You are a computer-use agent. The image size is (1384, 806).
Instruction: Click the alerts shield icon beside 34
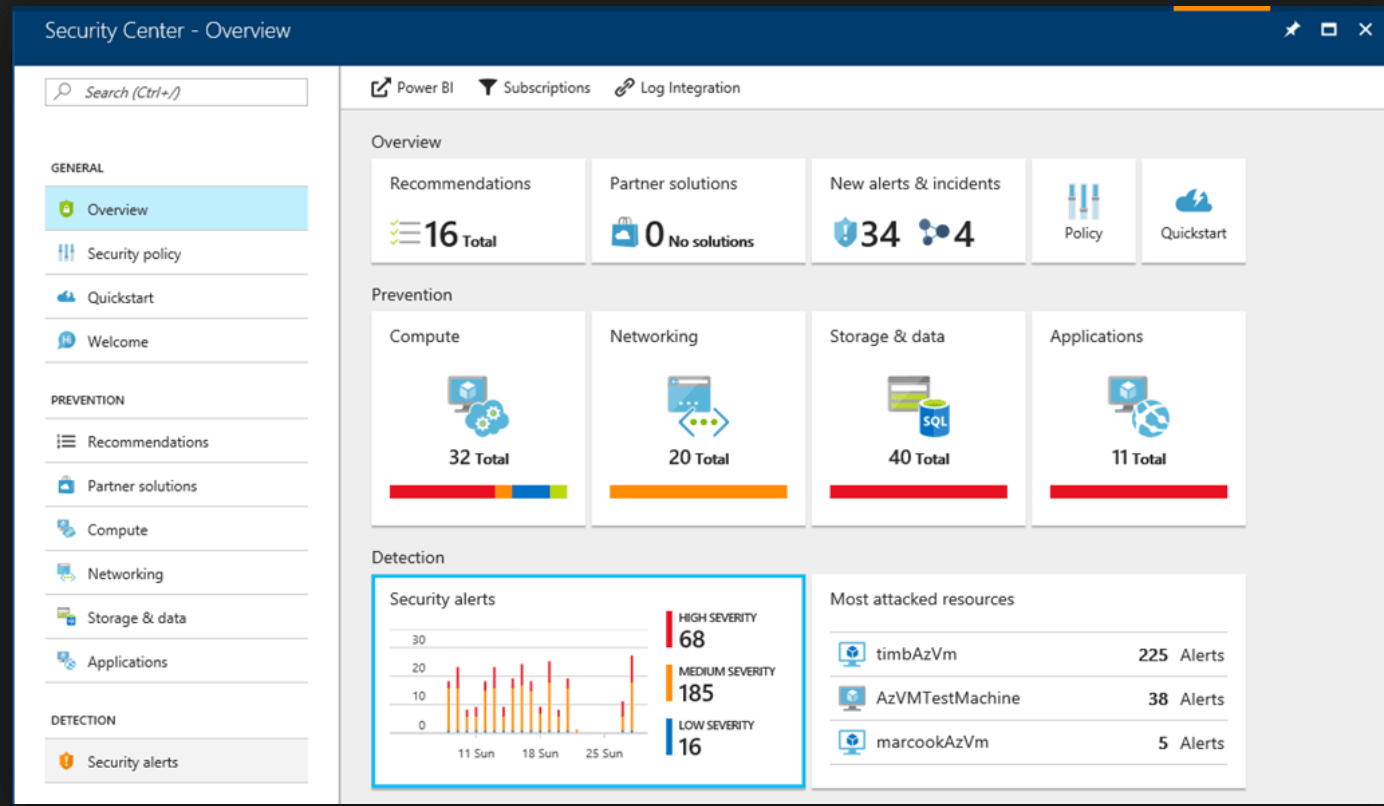coord(845,234)
